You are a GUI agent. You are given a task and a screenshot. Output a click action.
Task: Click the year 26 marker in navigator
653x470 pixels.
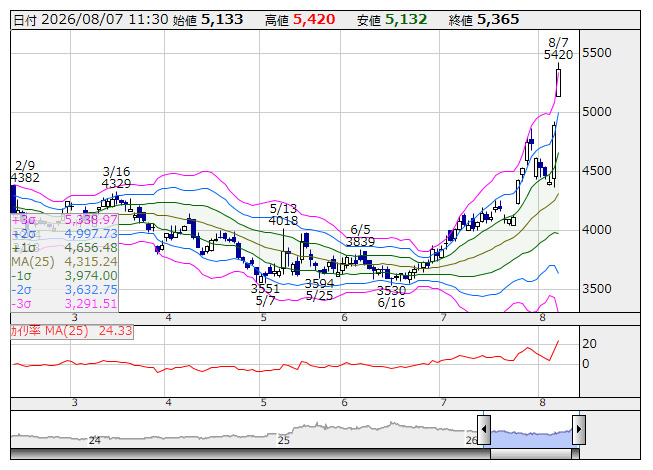(471, 441)
